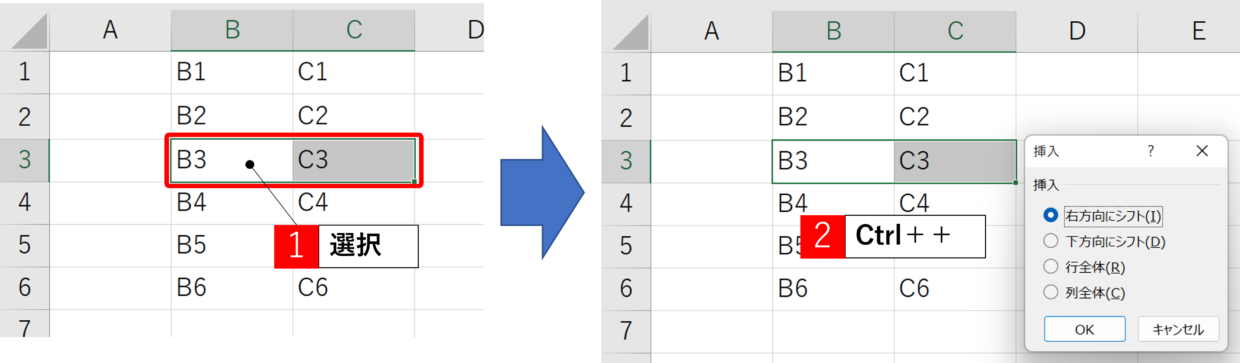
Task: Click cell C6 in the right sheet
Action: tap(955, 288)
